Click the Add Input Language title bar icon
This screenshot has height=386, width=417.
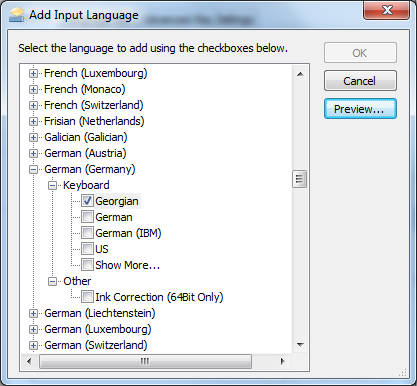(16, 15)
